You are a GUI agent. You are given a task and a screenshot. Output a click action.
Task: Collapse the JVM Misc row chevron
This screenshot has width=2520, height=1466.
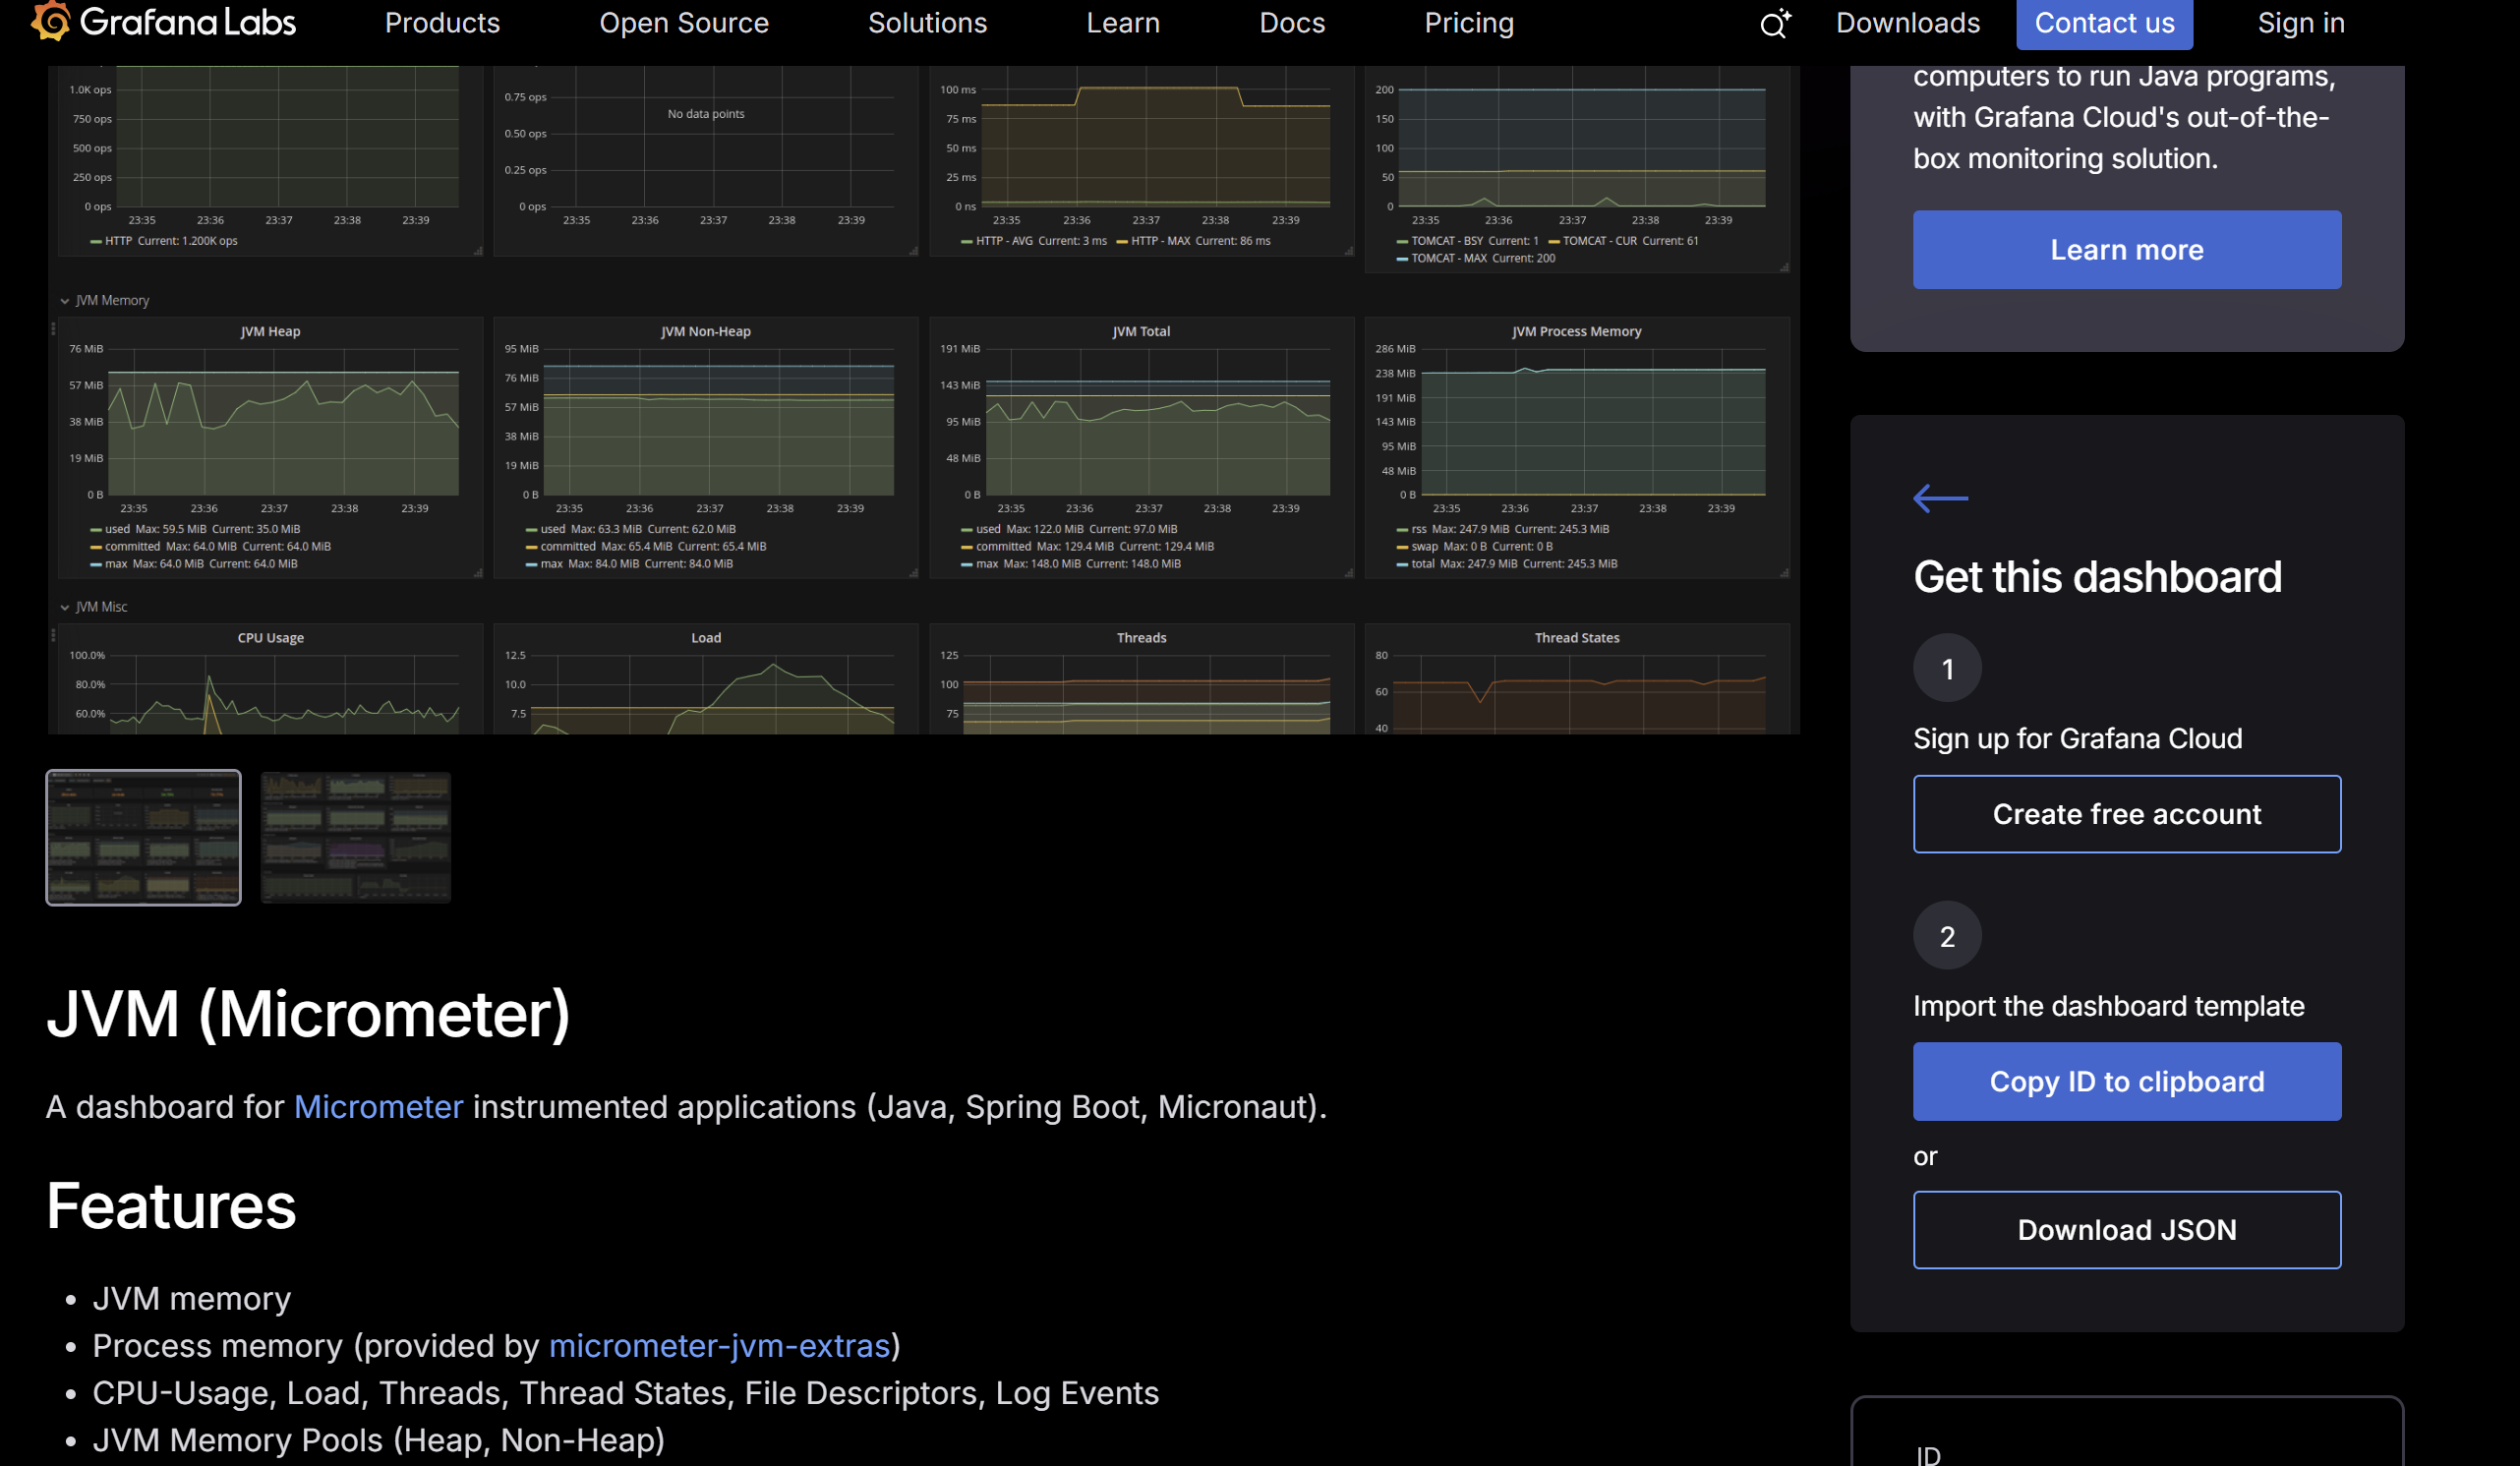(x=65, y=607)
